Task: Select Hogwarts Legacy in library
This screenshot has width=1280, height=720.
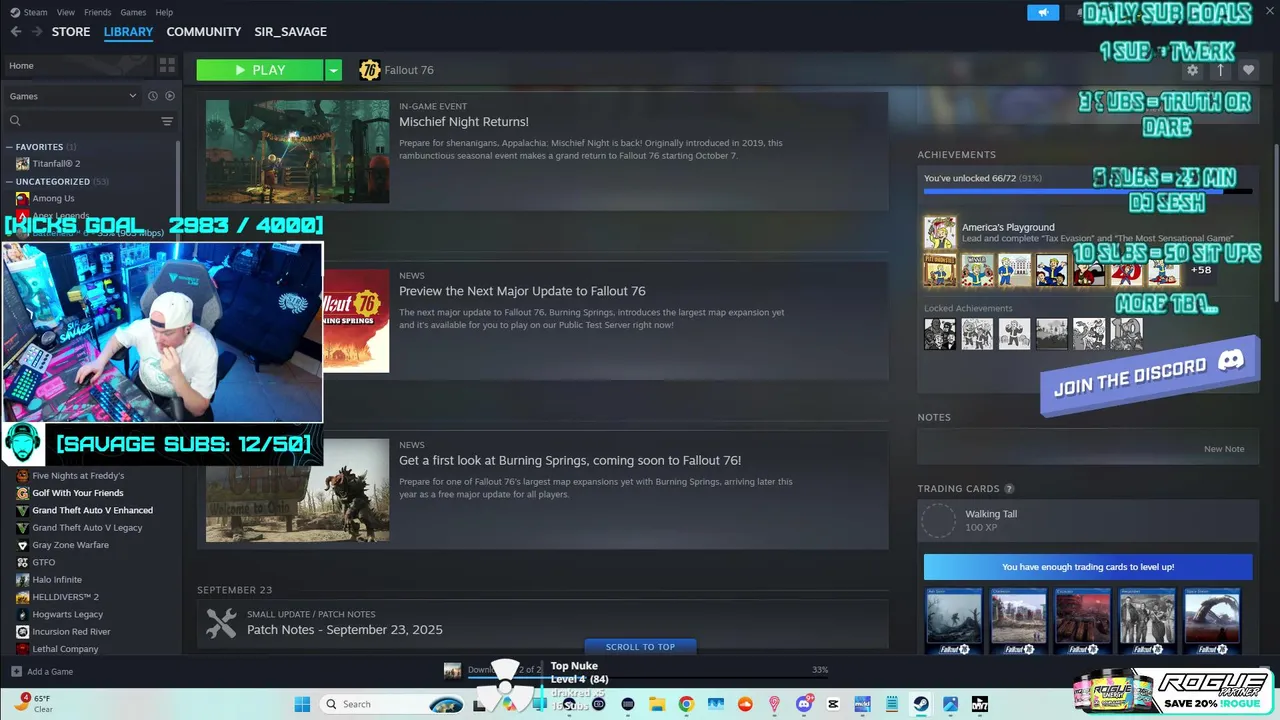Action: click(x=67, y=614)
